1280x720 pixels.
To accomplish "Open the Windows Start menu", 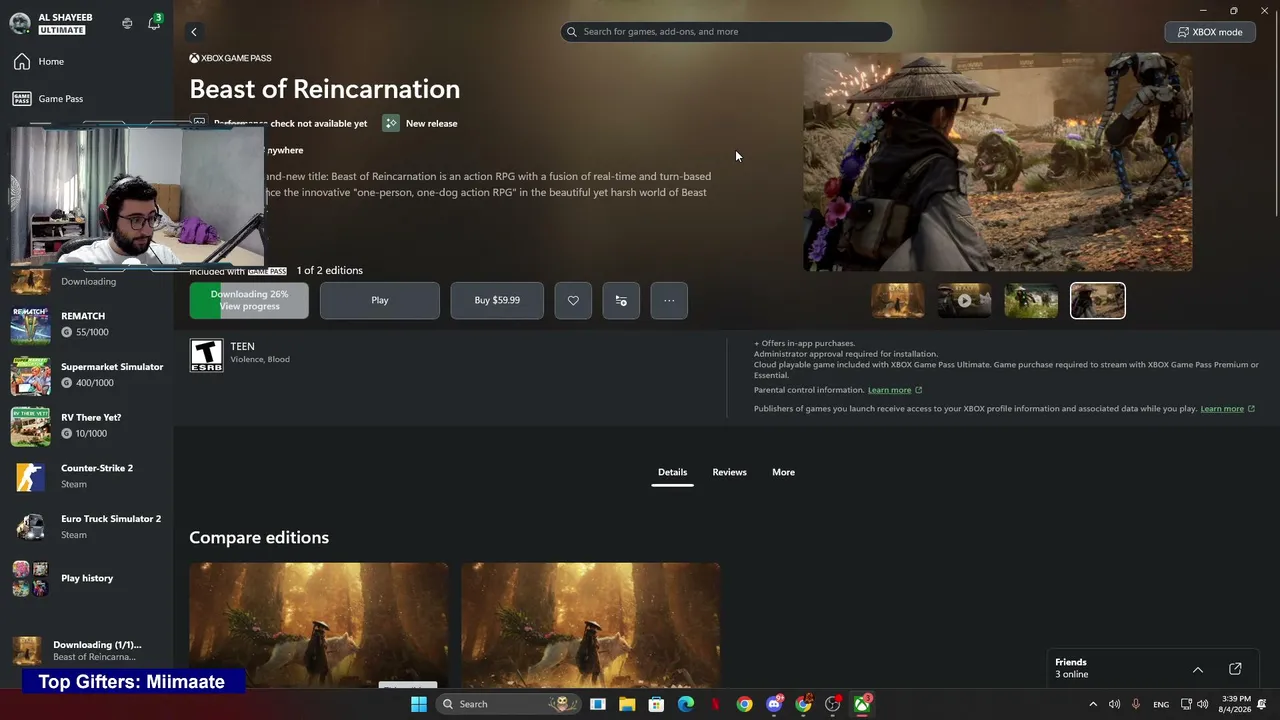I will tap(419, 704).
